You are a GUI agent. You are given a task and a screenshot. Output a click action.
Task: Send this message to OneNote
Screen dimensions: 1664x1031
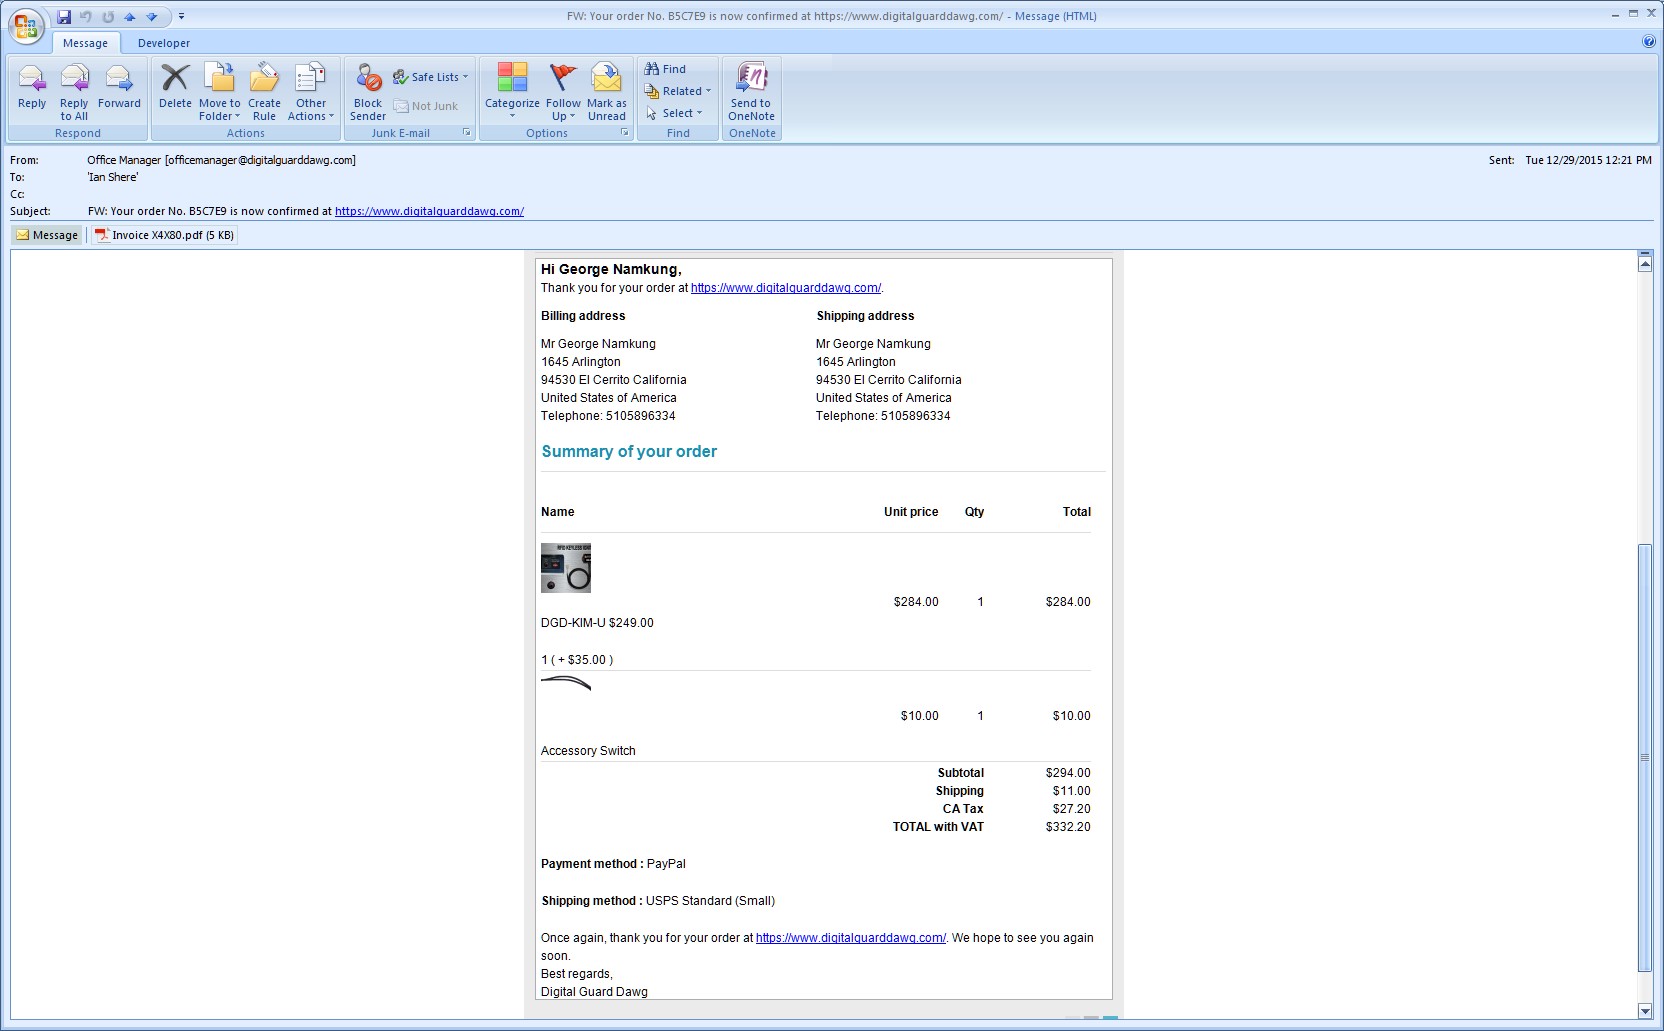click(x=751, y=91)
